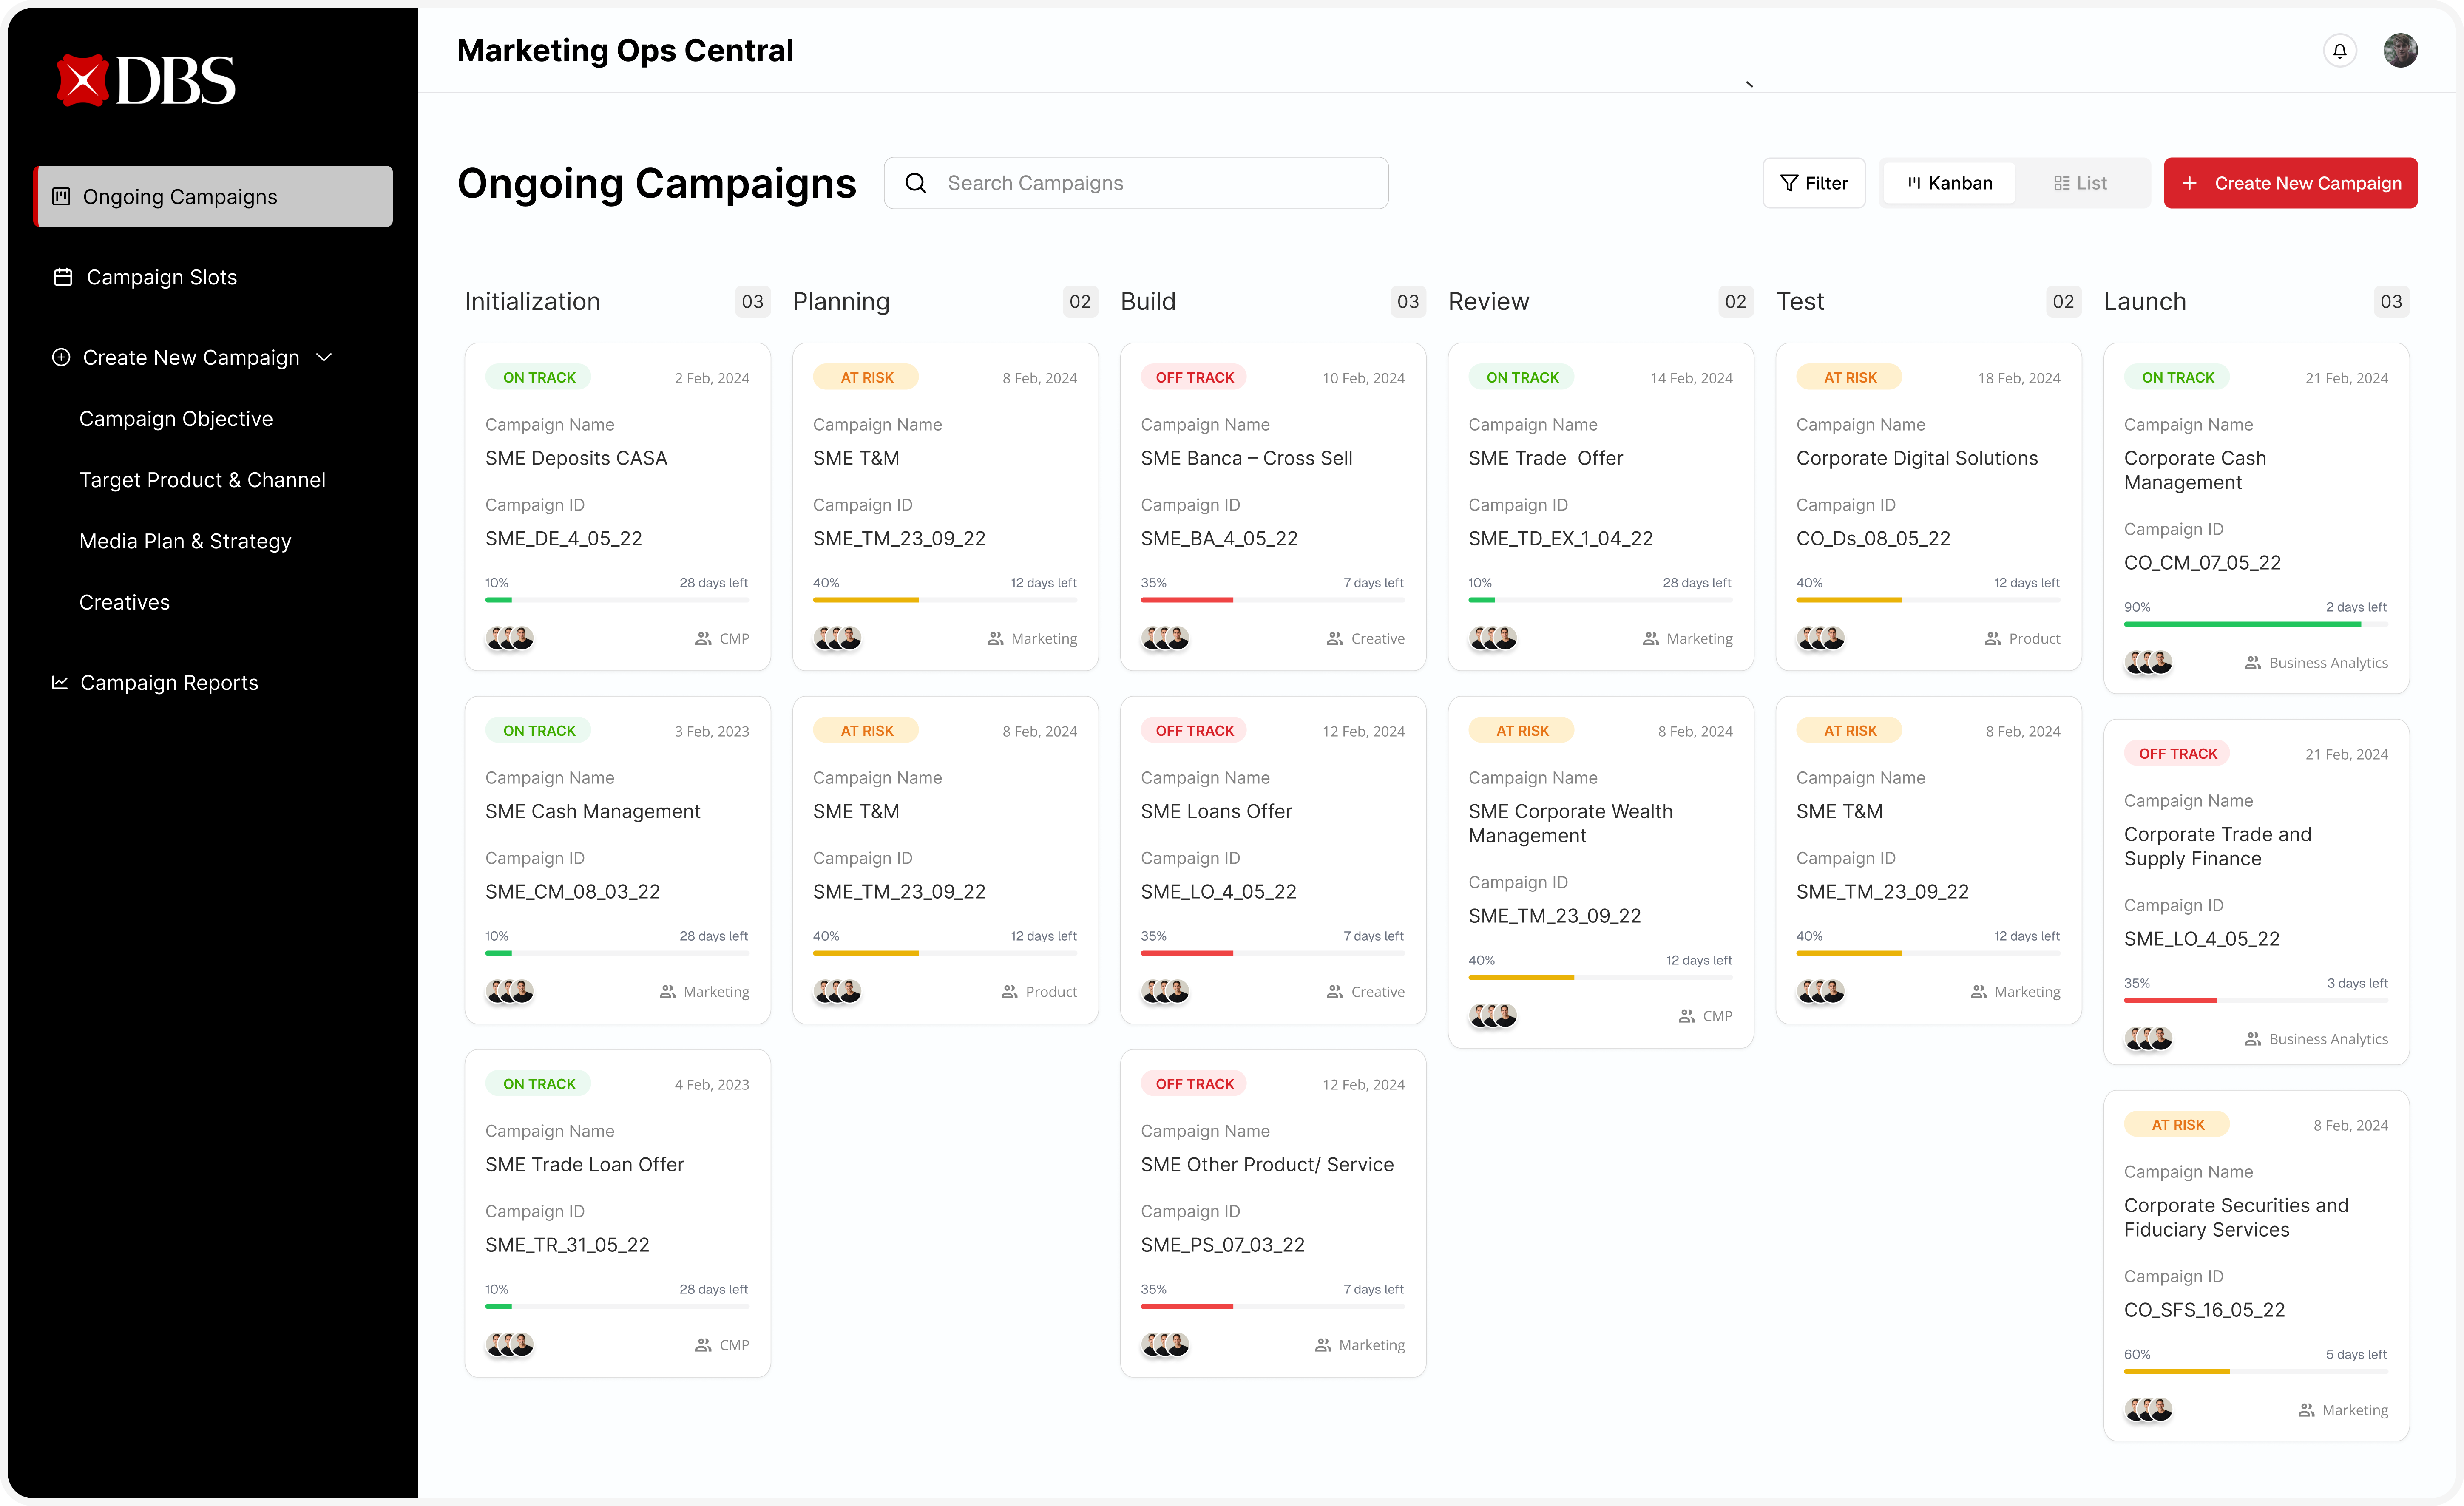Click the plus icon on red Create New Campaign button
This screenshot has width=2464, height=1506.
pos(2190,183)
